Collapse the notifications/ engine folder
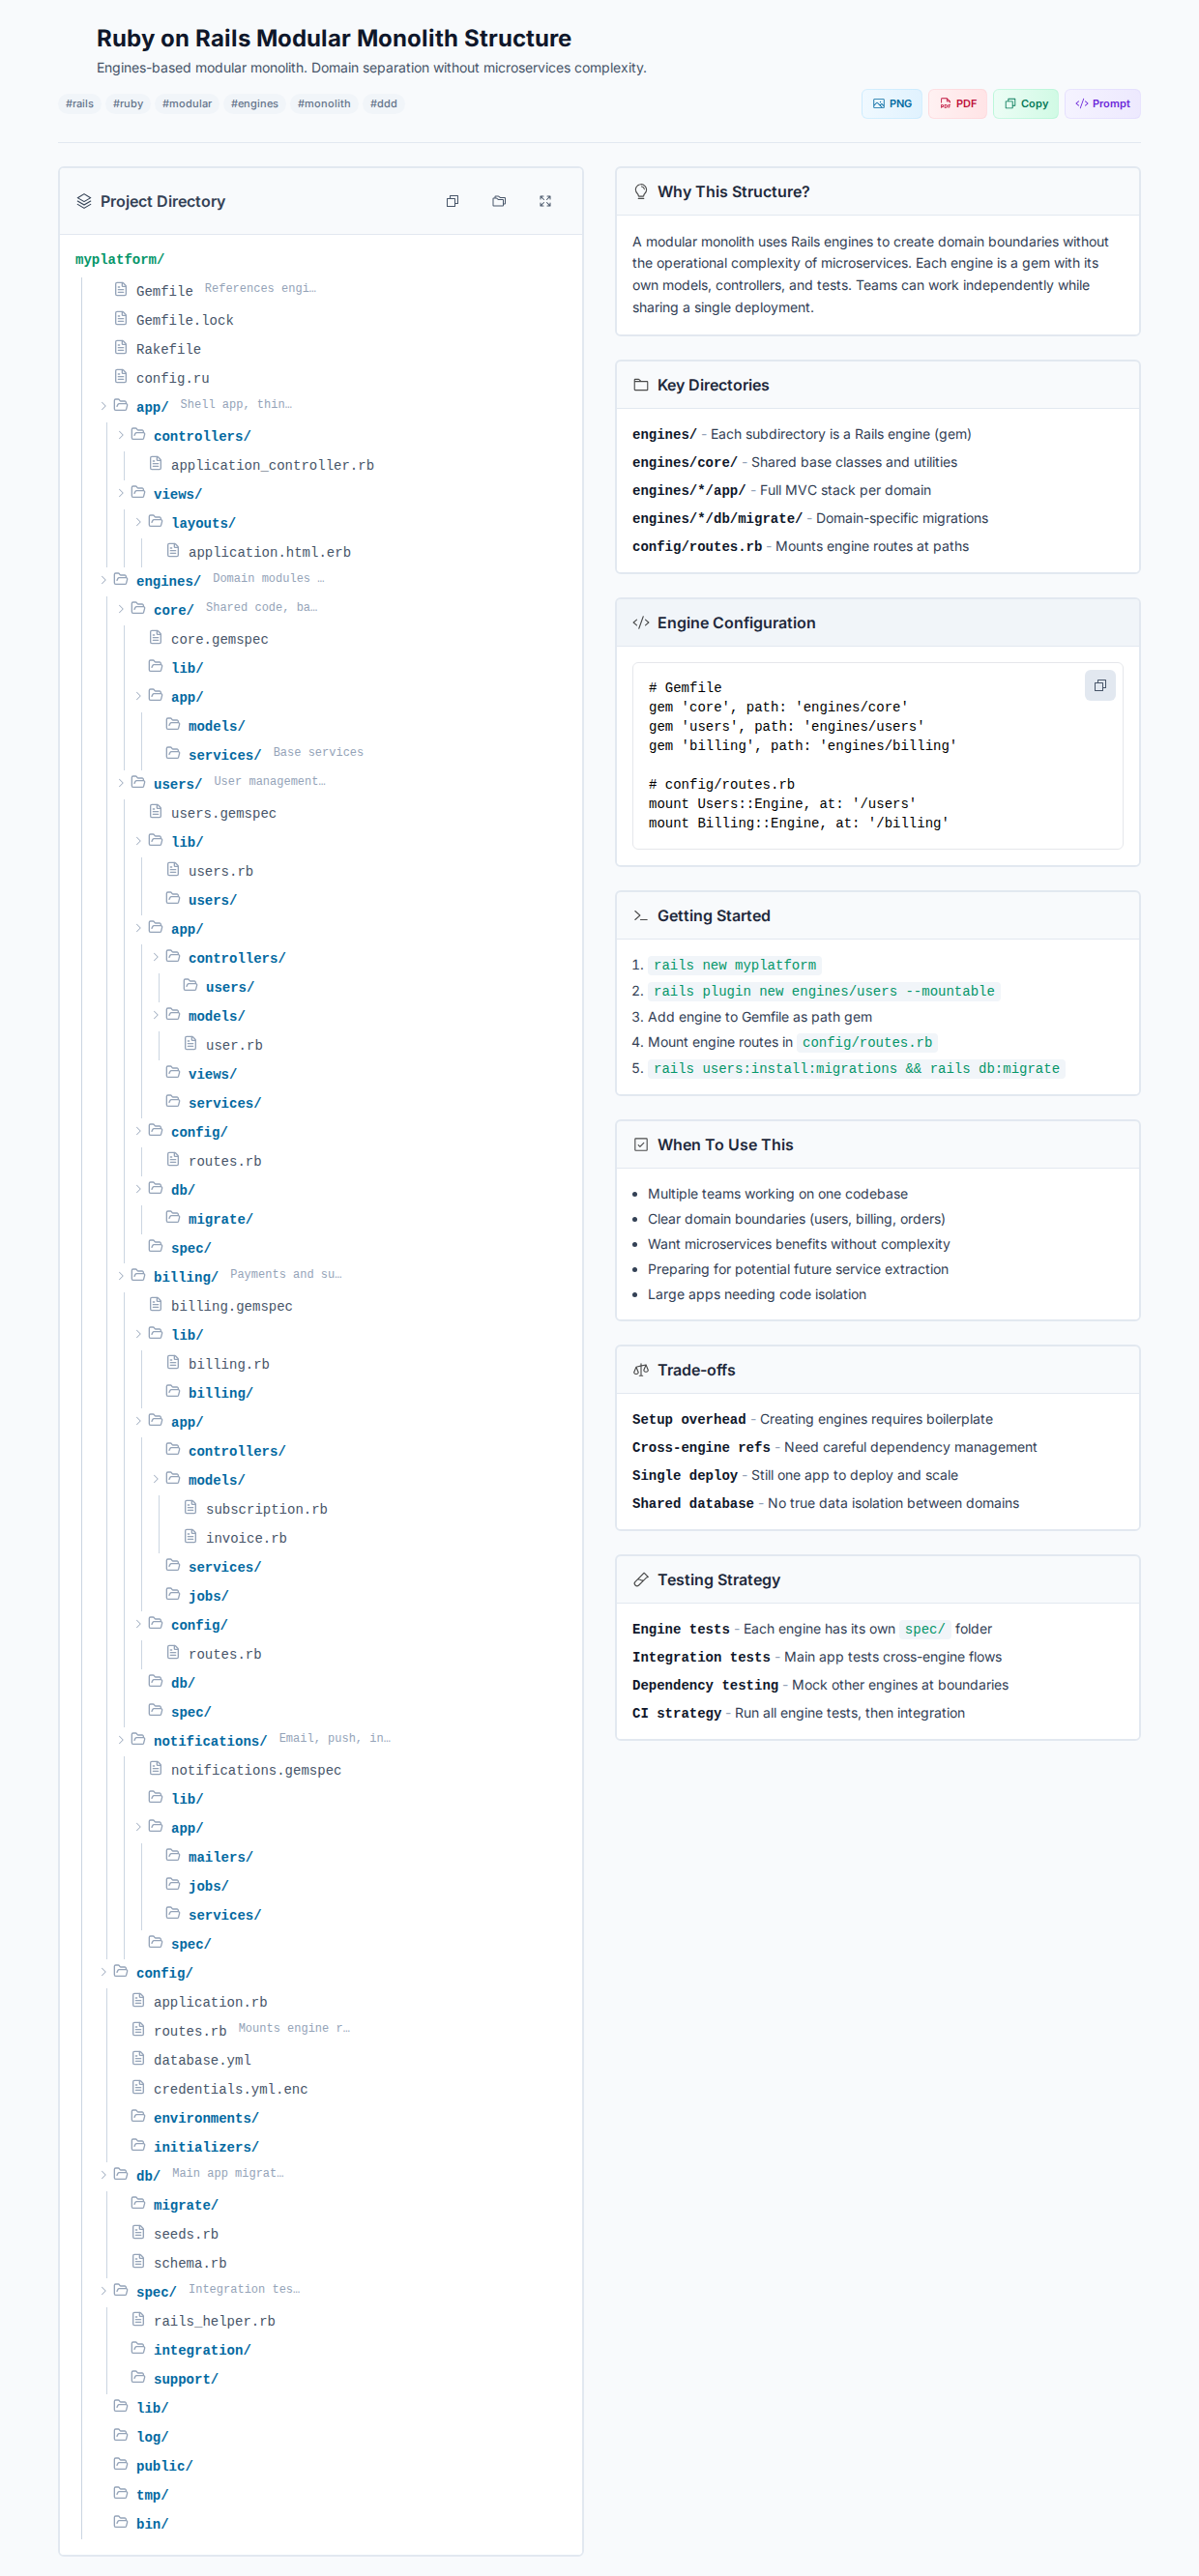The image size is (1199, 2576). point(121,1740)
